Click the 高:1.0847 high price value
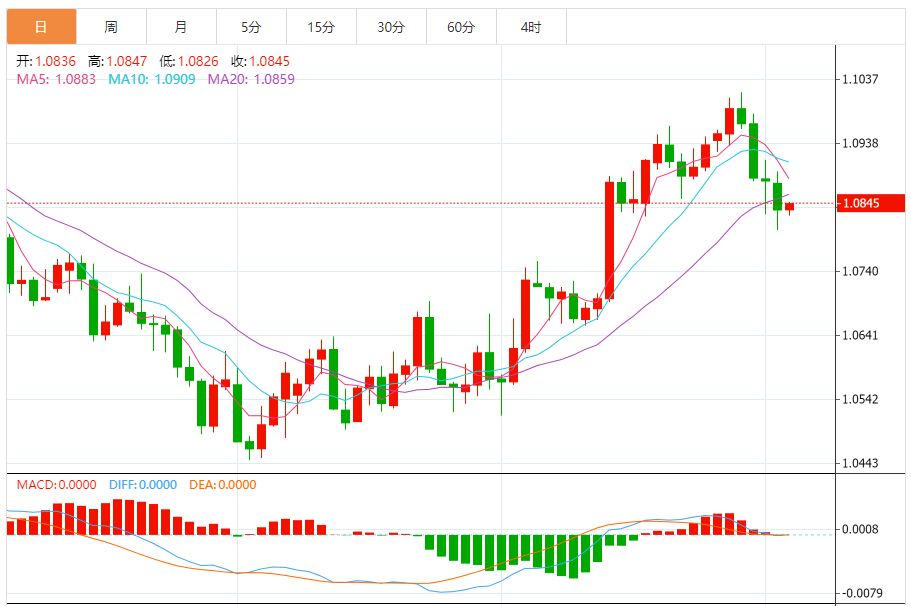 [x=117, y=61]
